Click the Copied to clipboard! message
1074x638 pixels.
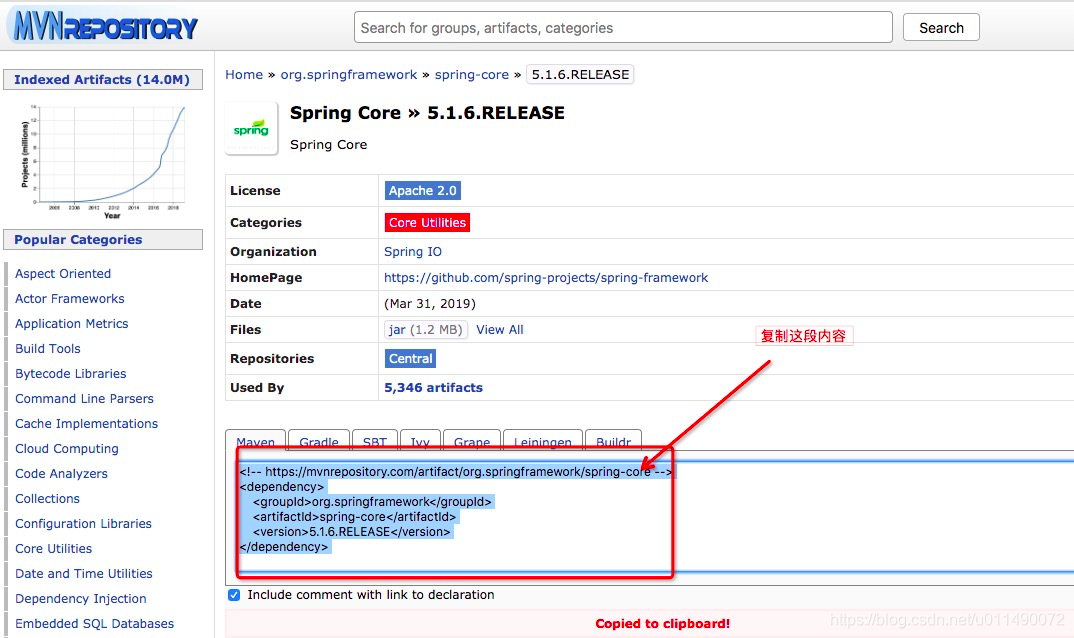point(662,624)
